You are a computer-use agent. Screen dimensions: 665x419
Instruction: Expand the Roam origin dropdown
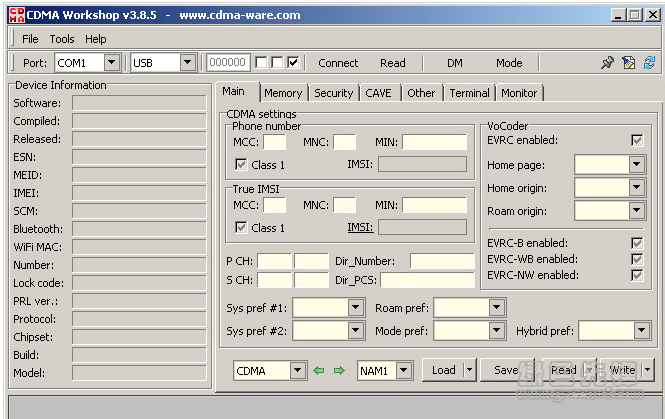click(636, 211)
